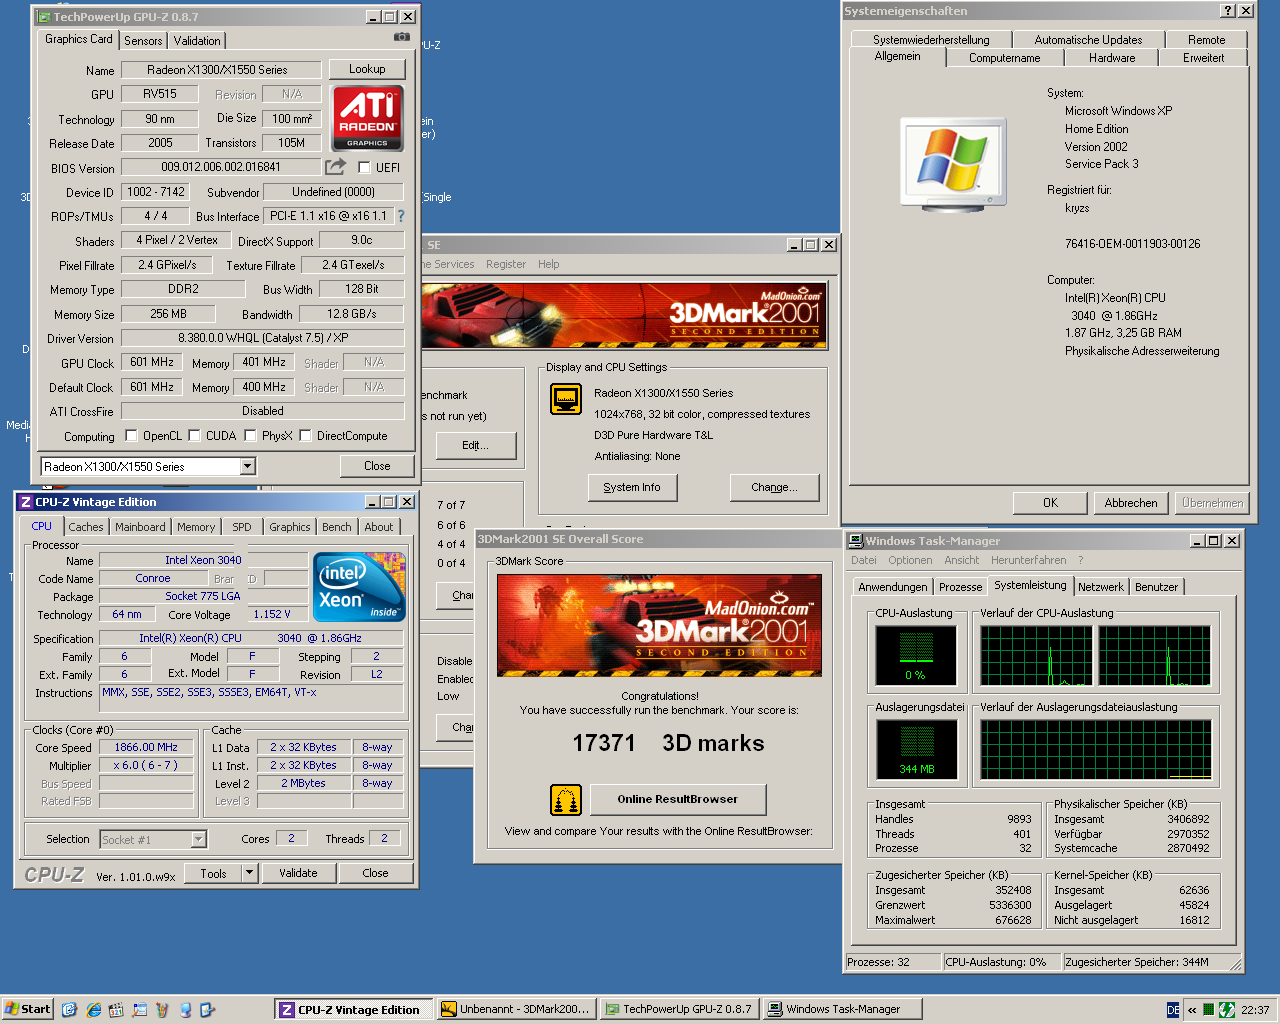
Task: Click the GPU-Z title bar chip icon
Action: [44, 17]
